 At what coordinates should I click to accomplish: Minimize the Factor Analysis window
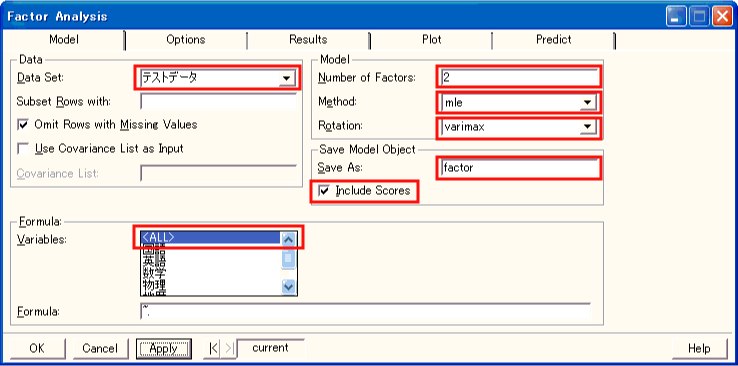point(676,17)
